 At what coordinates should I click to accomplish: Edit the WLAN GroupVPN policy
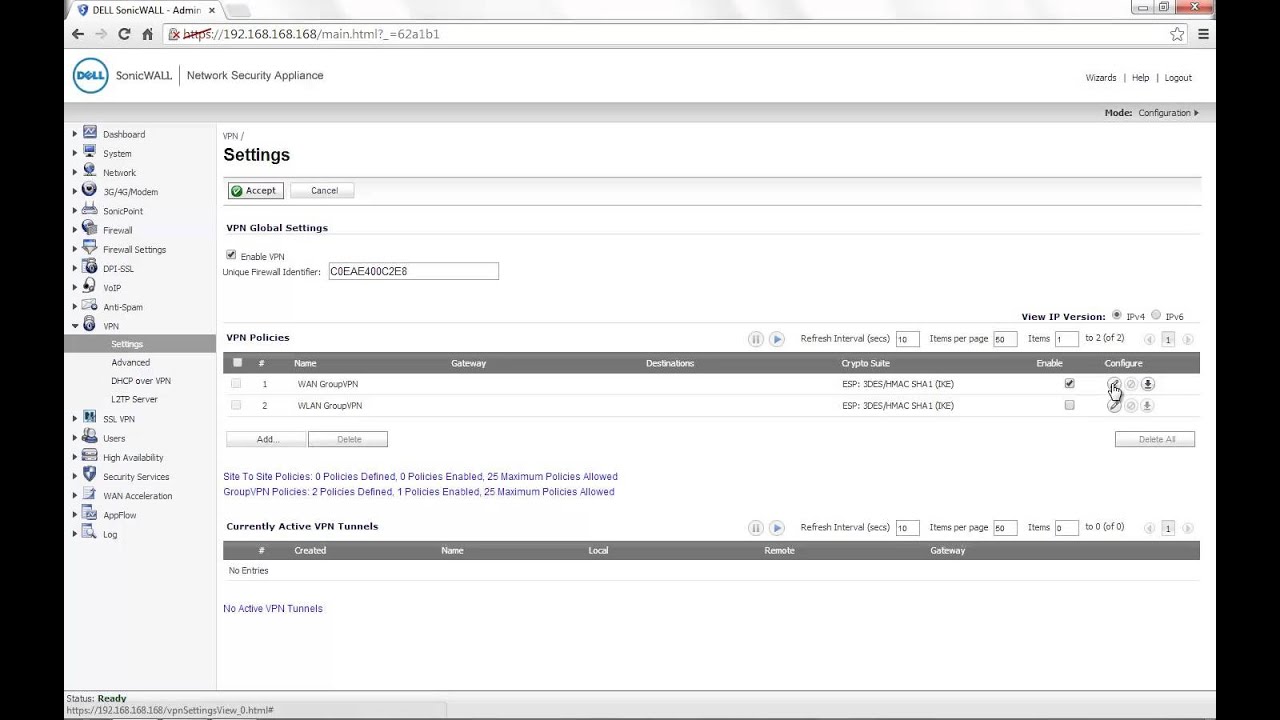coord(1114,406)
